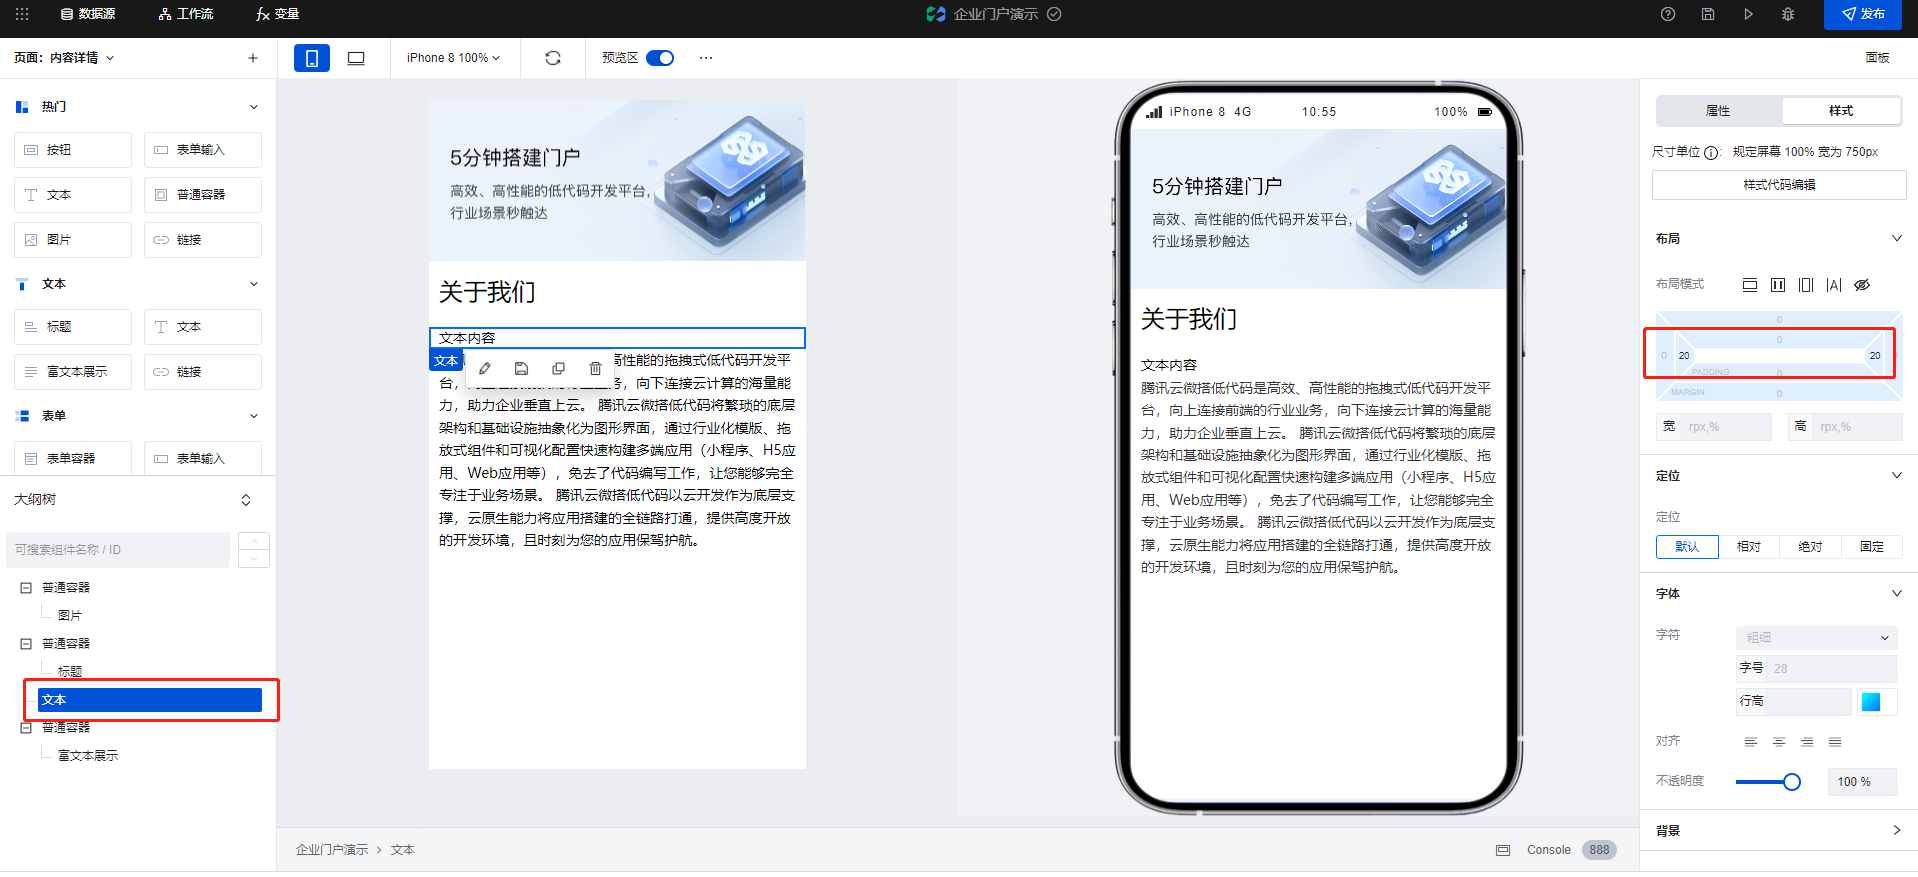Choose inline-block layout mode icon
Viewport: 1918px width, 877px height.
1806,285
